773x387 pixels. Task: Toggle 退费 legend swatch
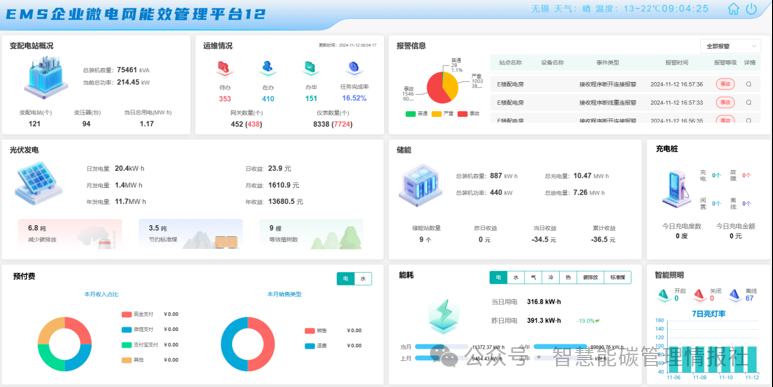(310, 346)
